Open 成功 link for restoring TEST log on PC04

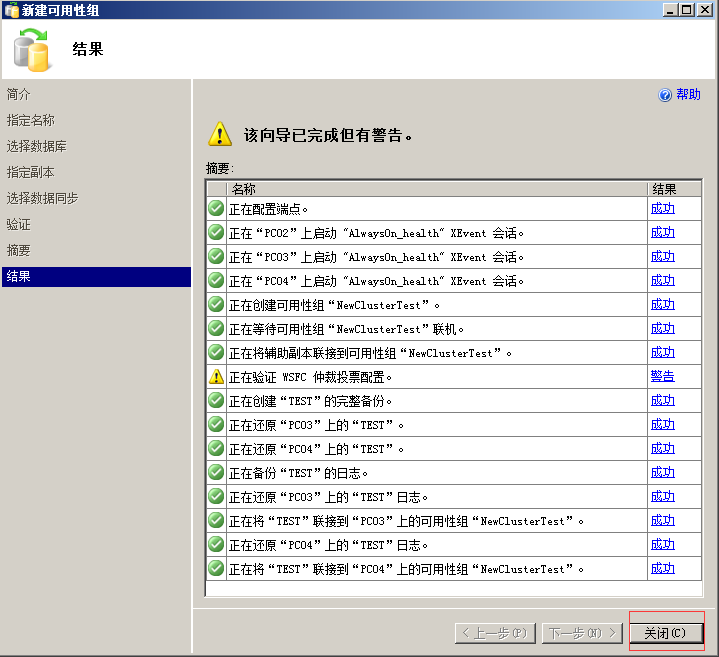[x=662, y=545]
